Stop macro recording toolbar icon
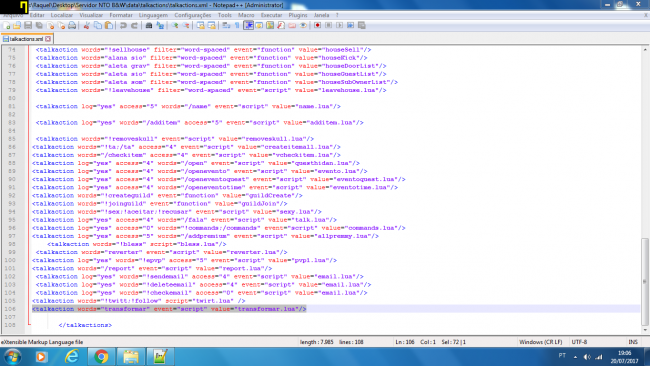The width and height of the screenshot is (650, 366). click(x=328, y=26)
